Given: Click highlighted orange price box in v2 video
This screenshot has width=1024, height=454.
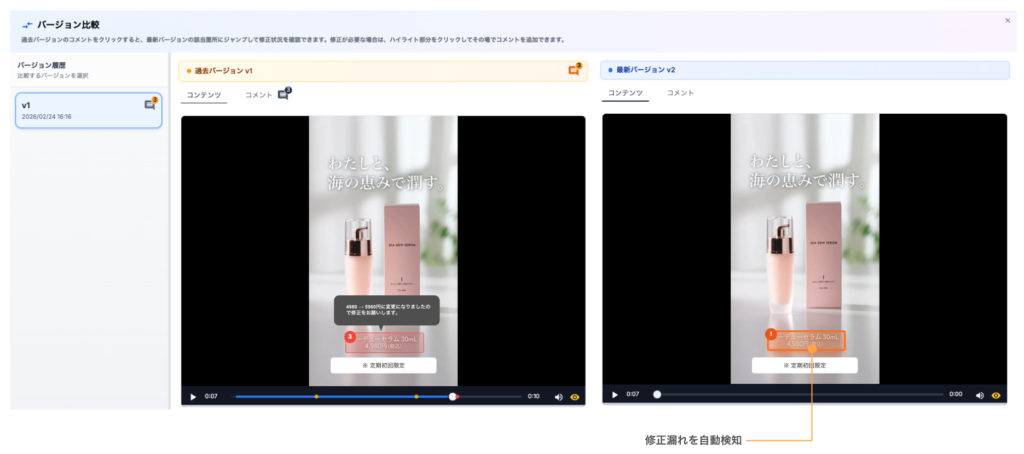Looking at the screenshot, I should pyautogui.click(x=808, y=342).
